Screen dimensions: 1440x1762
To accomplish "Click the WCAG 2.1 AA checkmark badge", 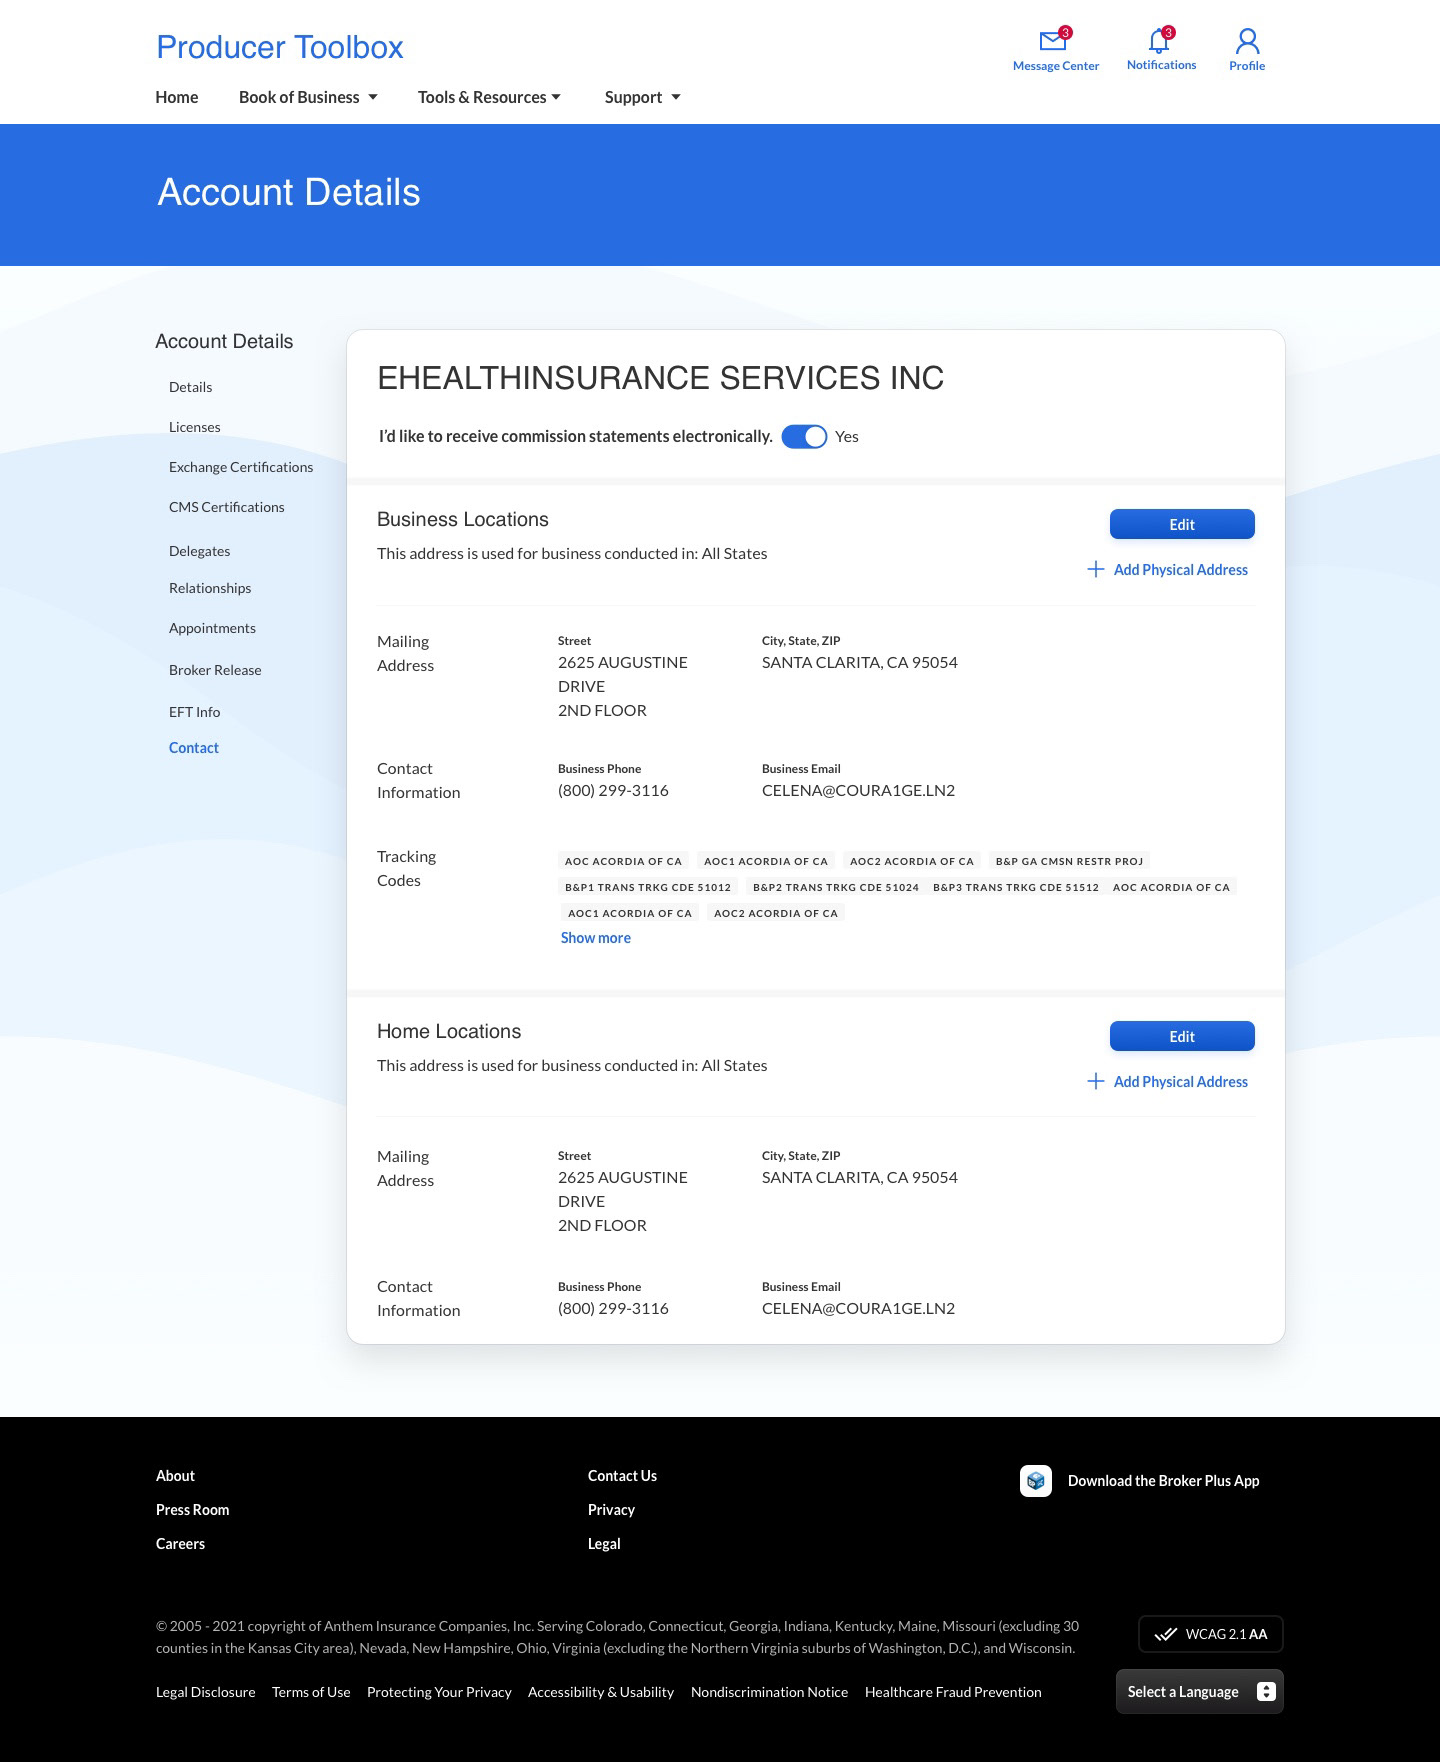I will point(1210,1634).
